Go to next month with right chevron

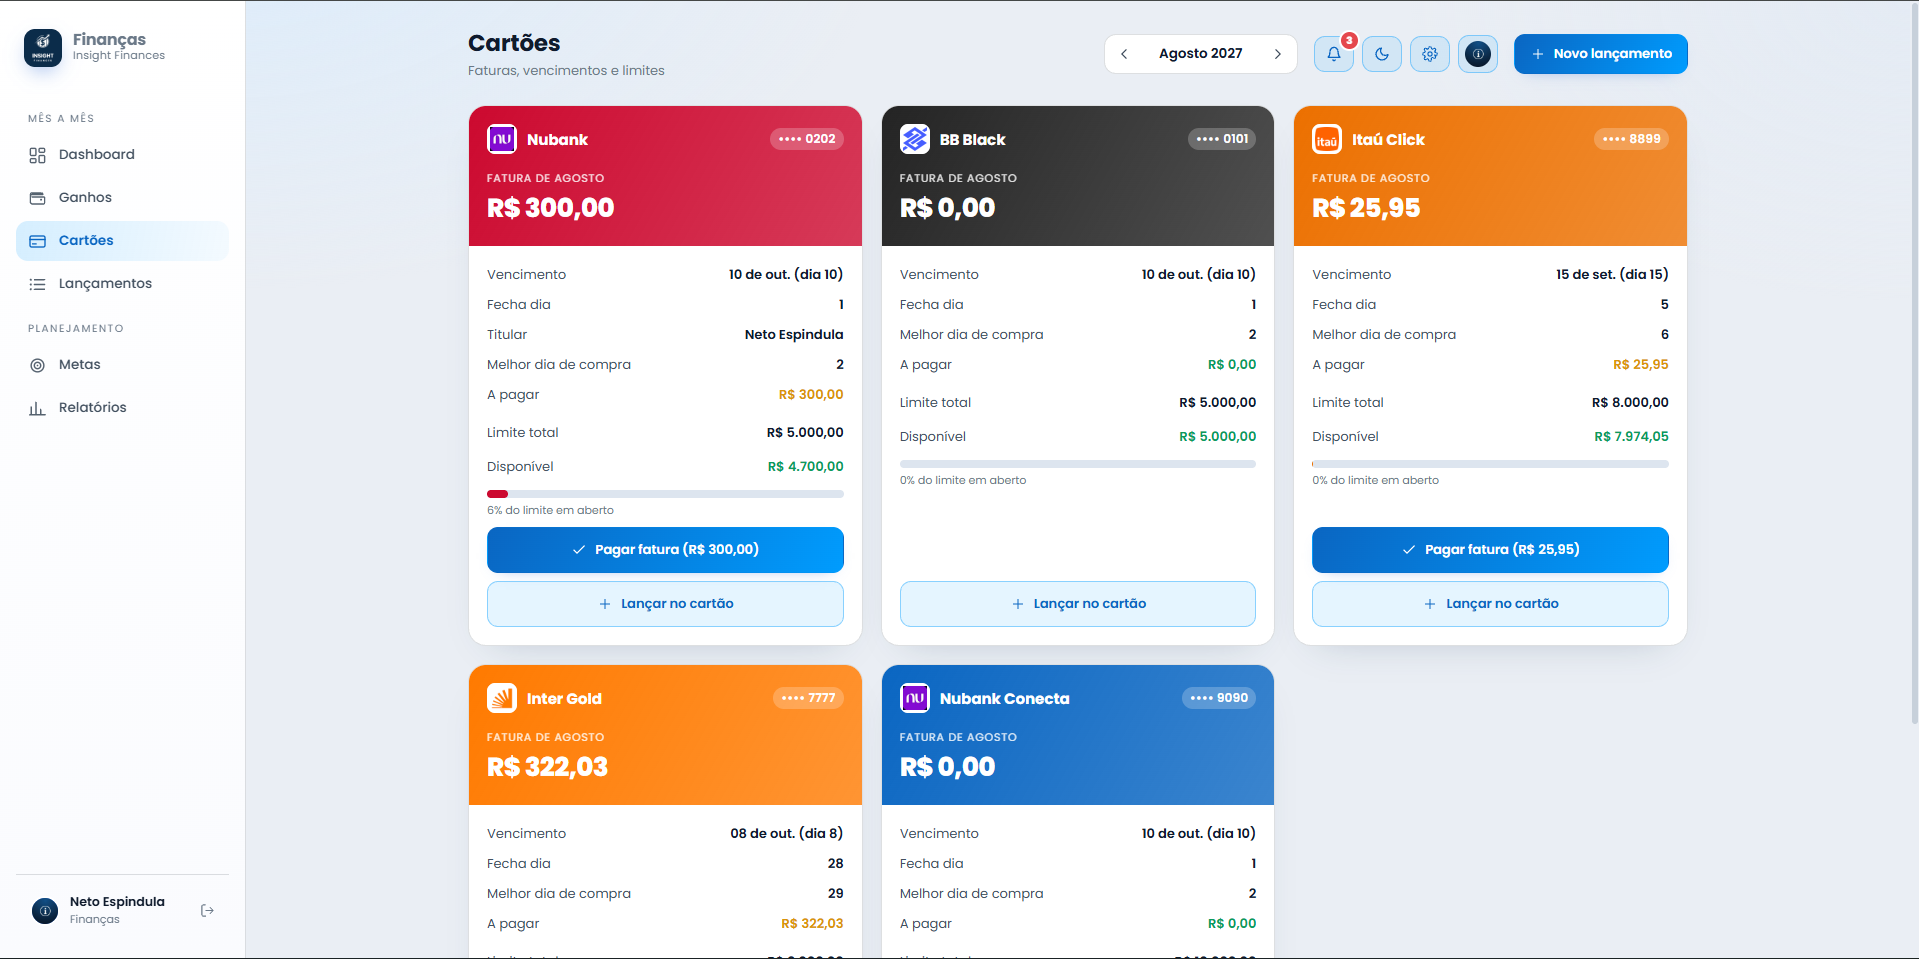coord(1278,54)
